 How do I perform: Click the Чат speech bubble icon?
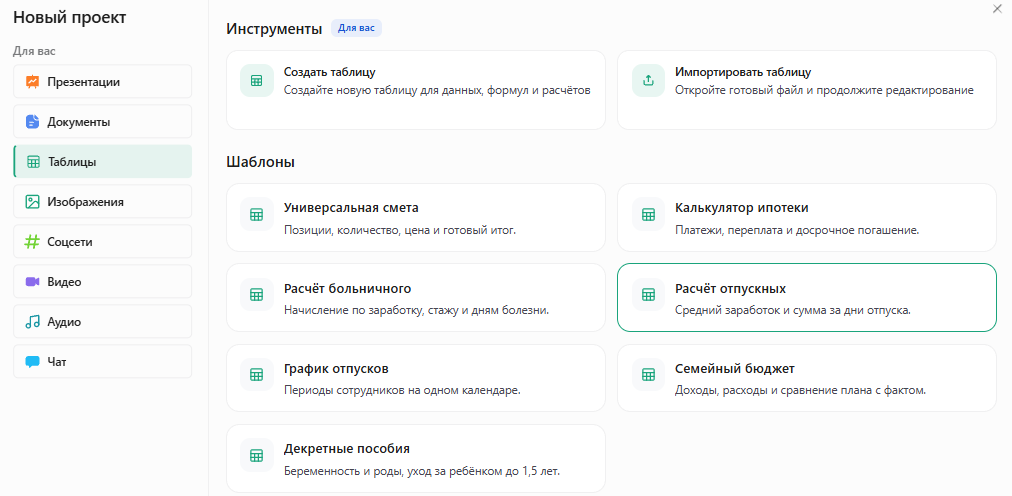32,362
